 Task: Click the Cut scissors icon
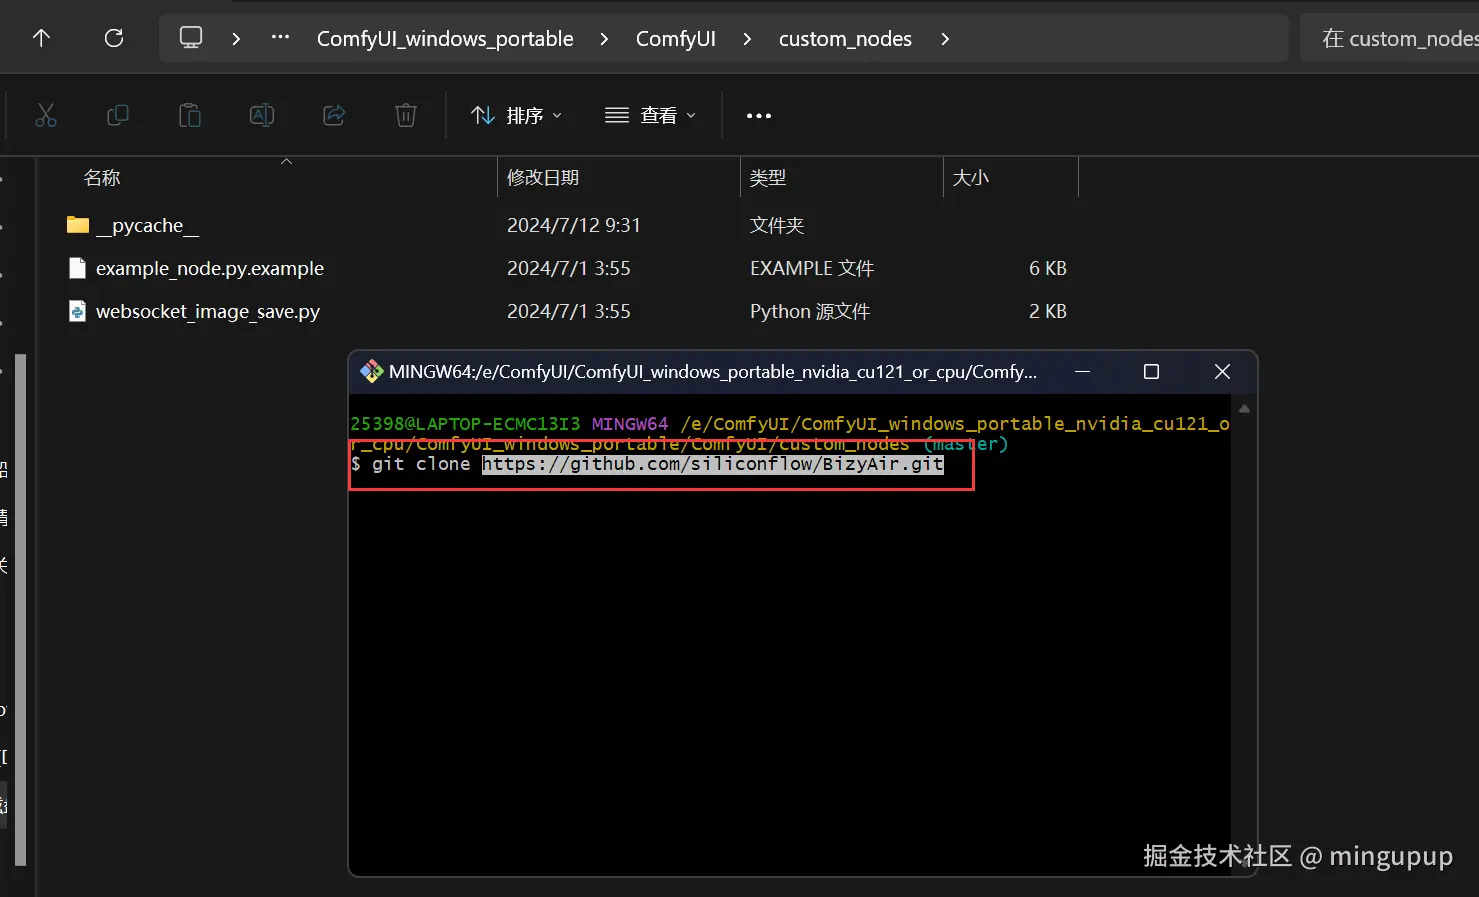(x=46, y=115)
